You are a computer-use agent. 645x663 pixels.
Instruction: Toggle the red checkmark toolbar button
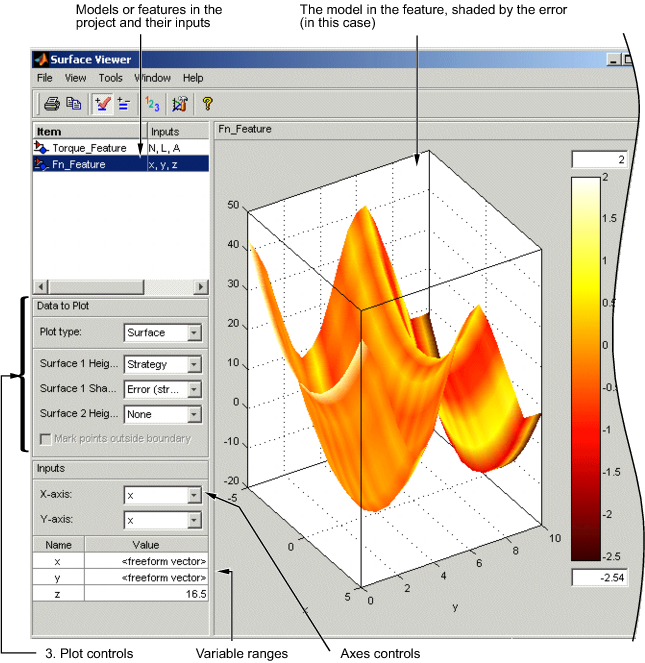point(102,104)
